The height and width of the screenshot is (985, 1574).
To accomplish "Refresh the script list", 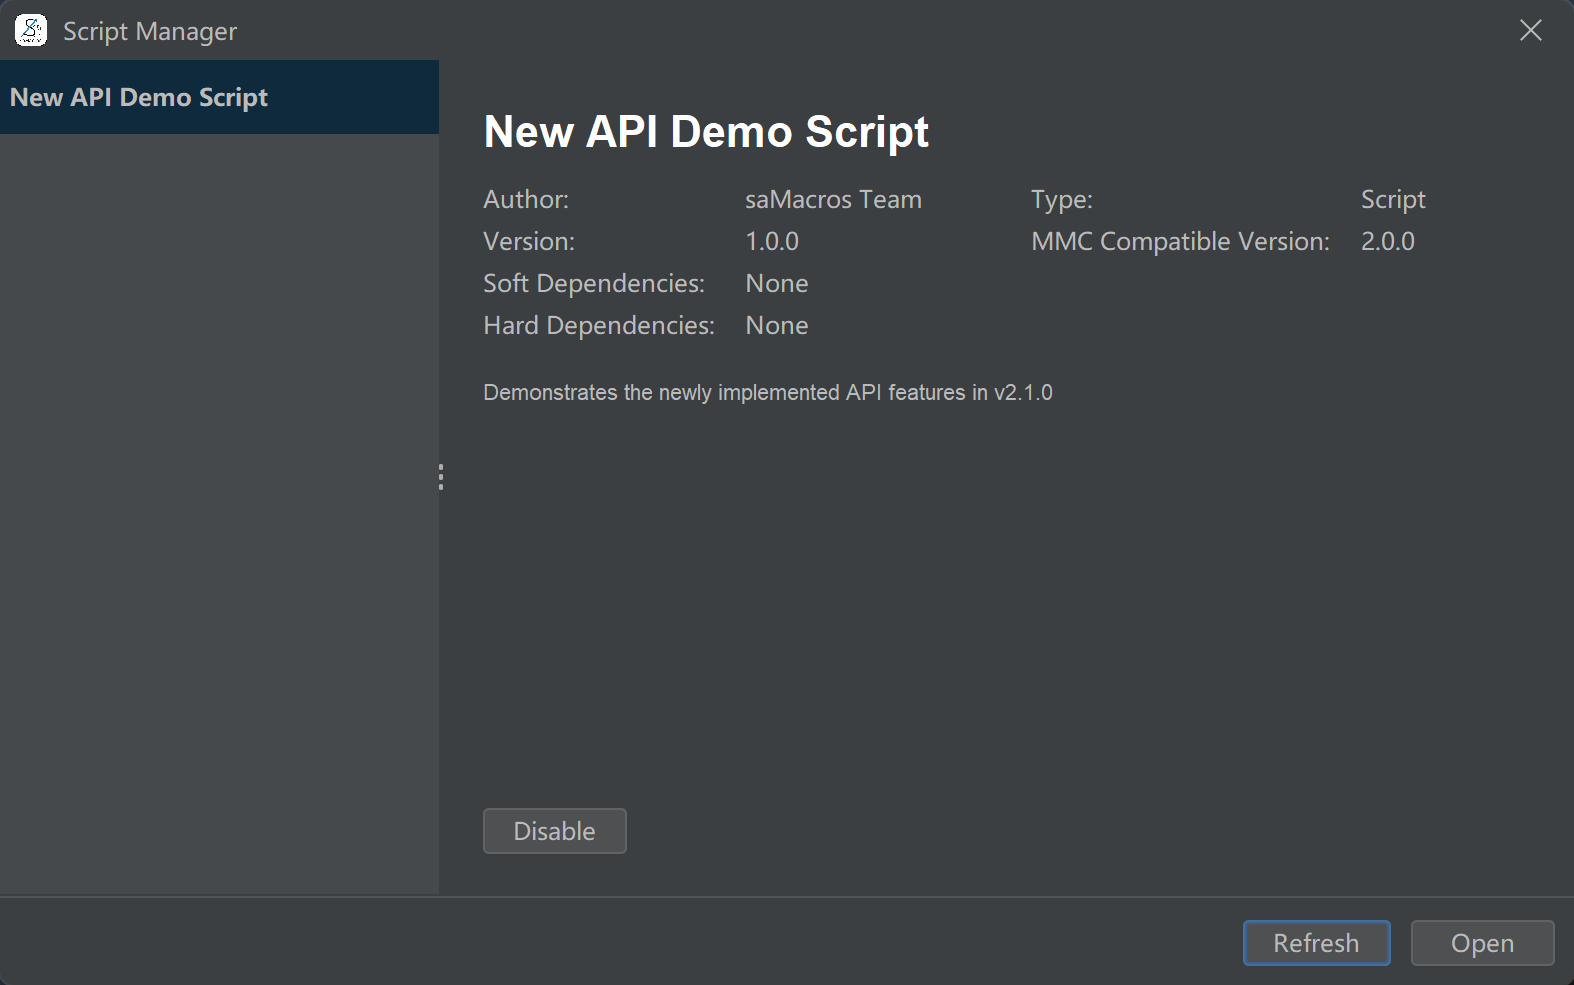I will click(1315, 943).
